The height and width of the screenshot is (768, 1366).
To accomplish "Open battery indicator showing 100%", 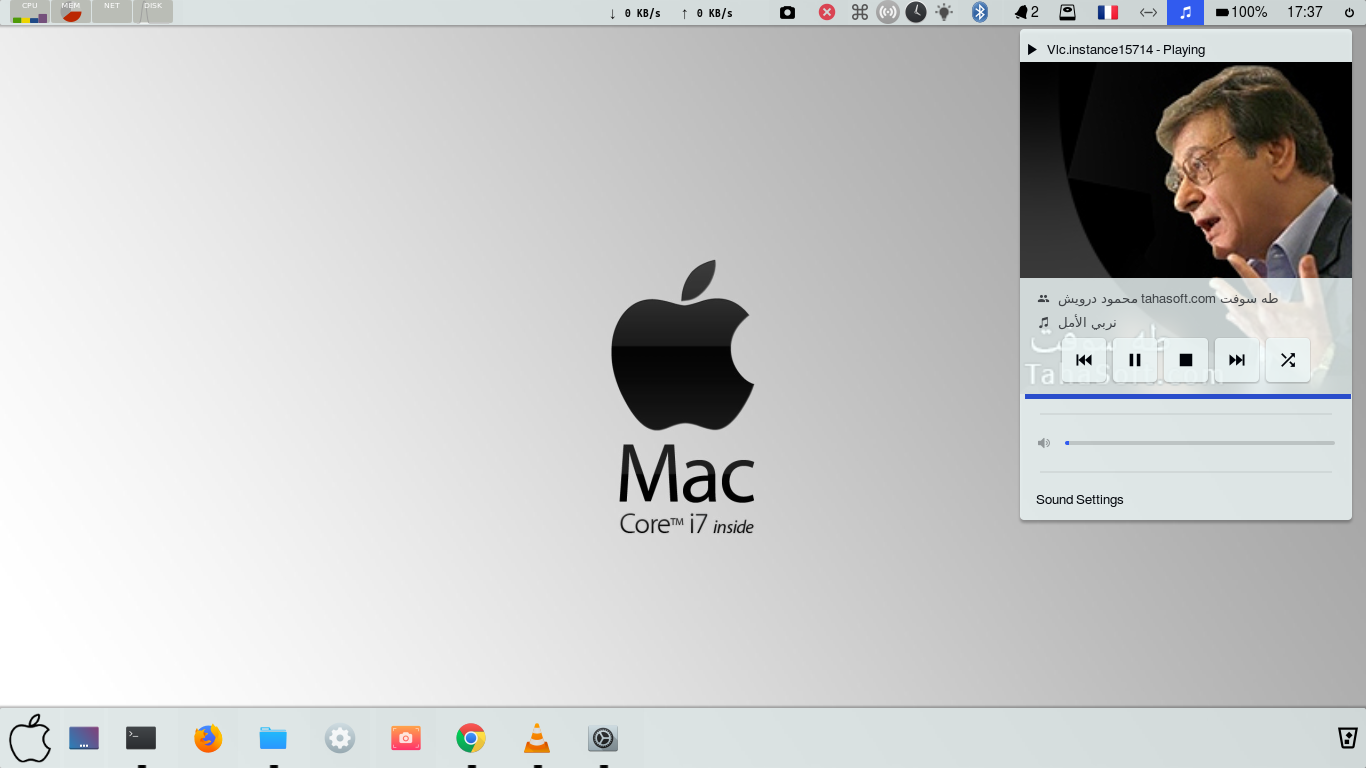I will click(1241, 12).
